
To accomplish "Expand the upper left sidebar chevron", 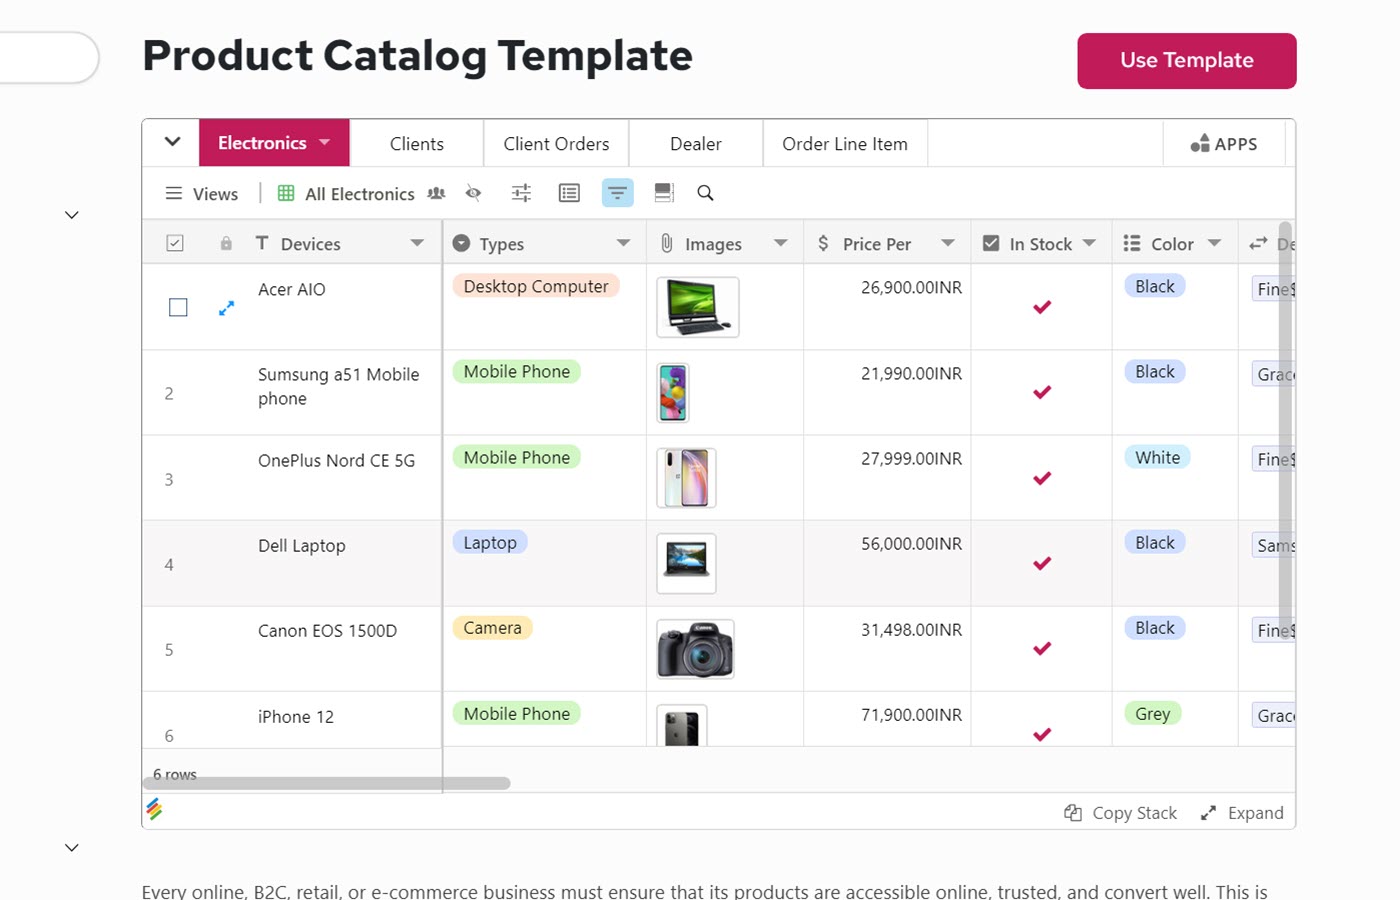I will click(x=72, y=215).
